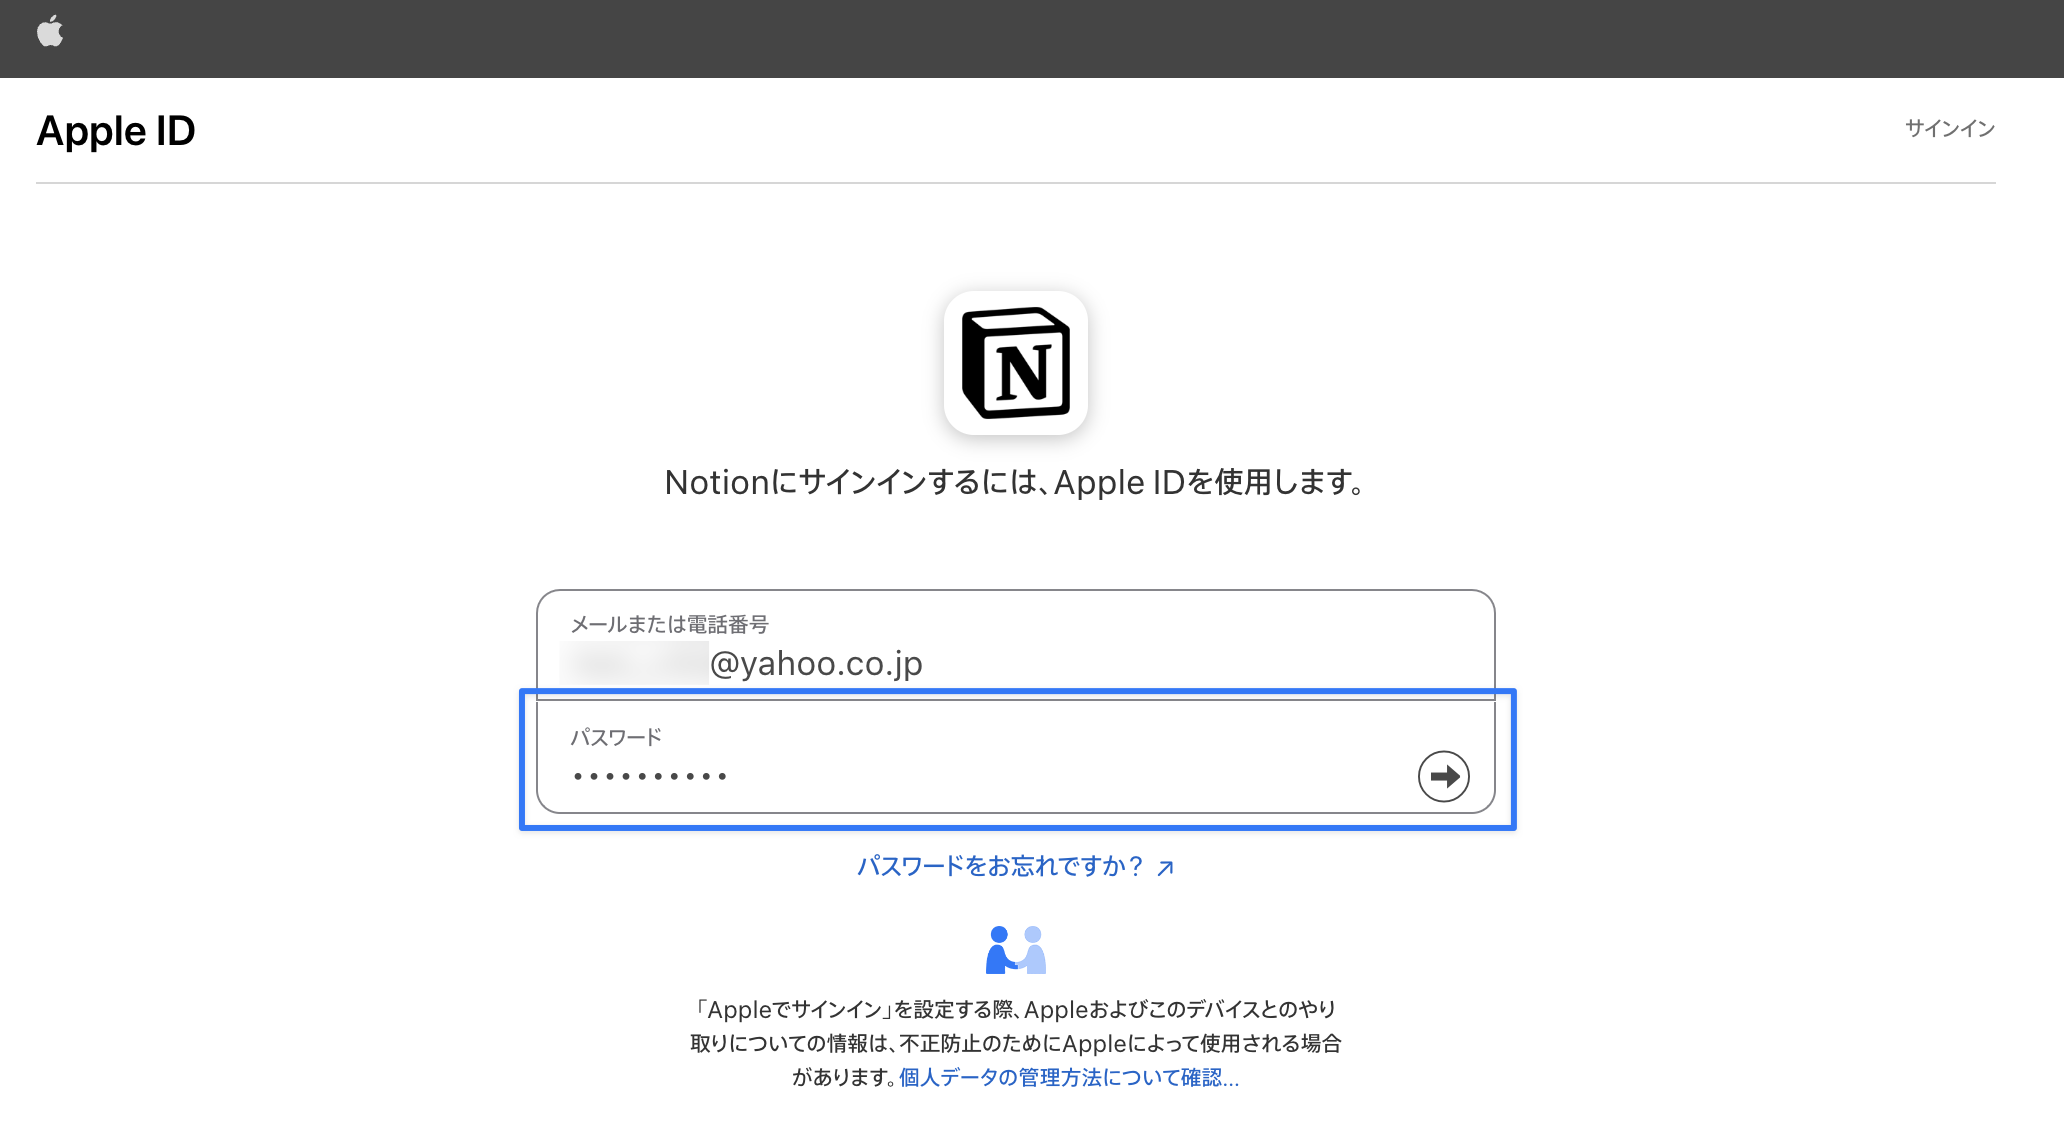The image size is (2064, 1146).
Task: Click the external arrow beside forgot password
Action: click(x=1165, y=868)
